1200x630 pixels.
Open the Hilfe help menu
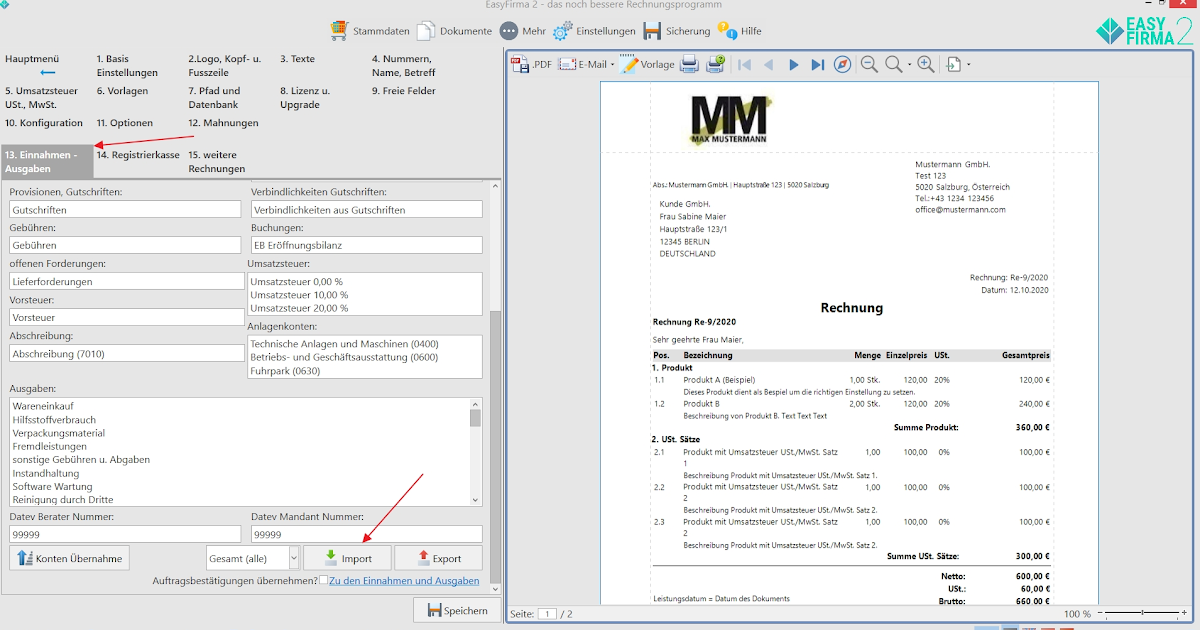(x=739, y=31)
